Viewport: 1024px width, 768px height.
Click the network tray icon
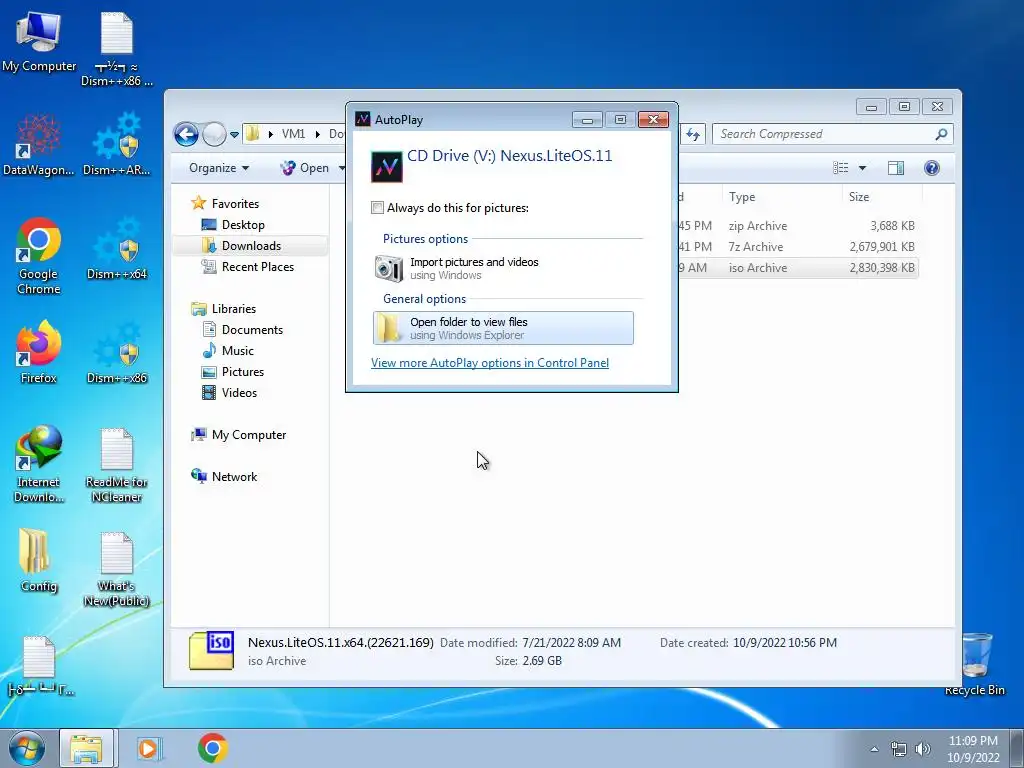tap(899, 749)
